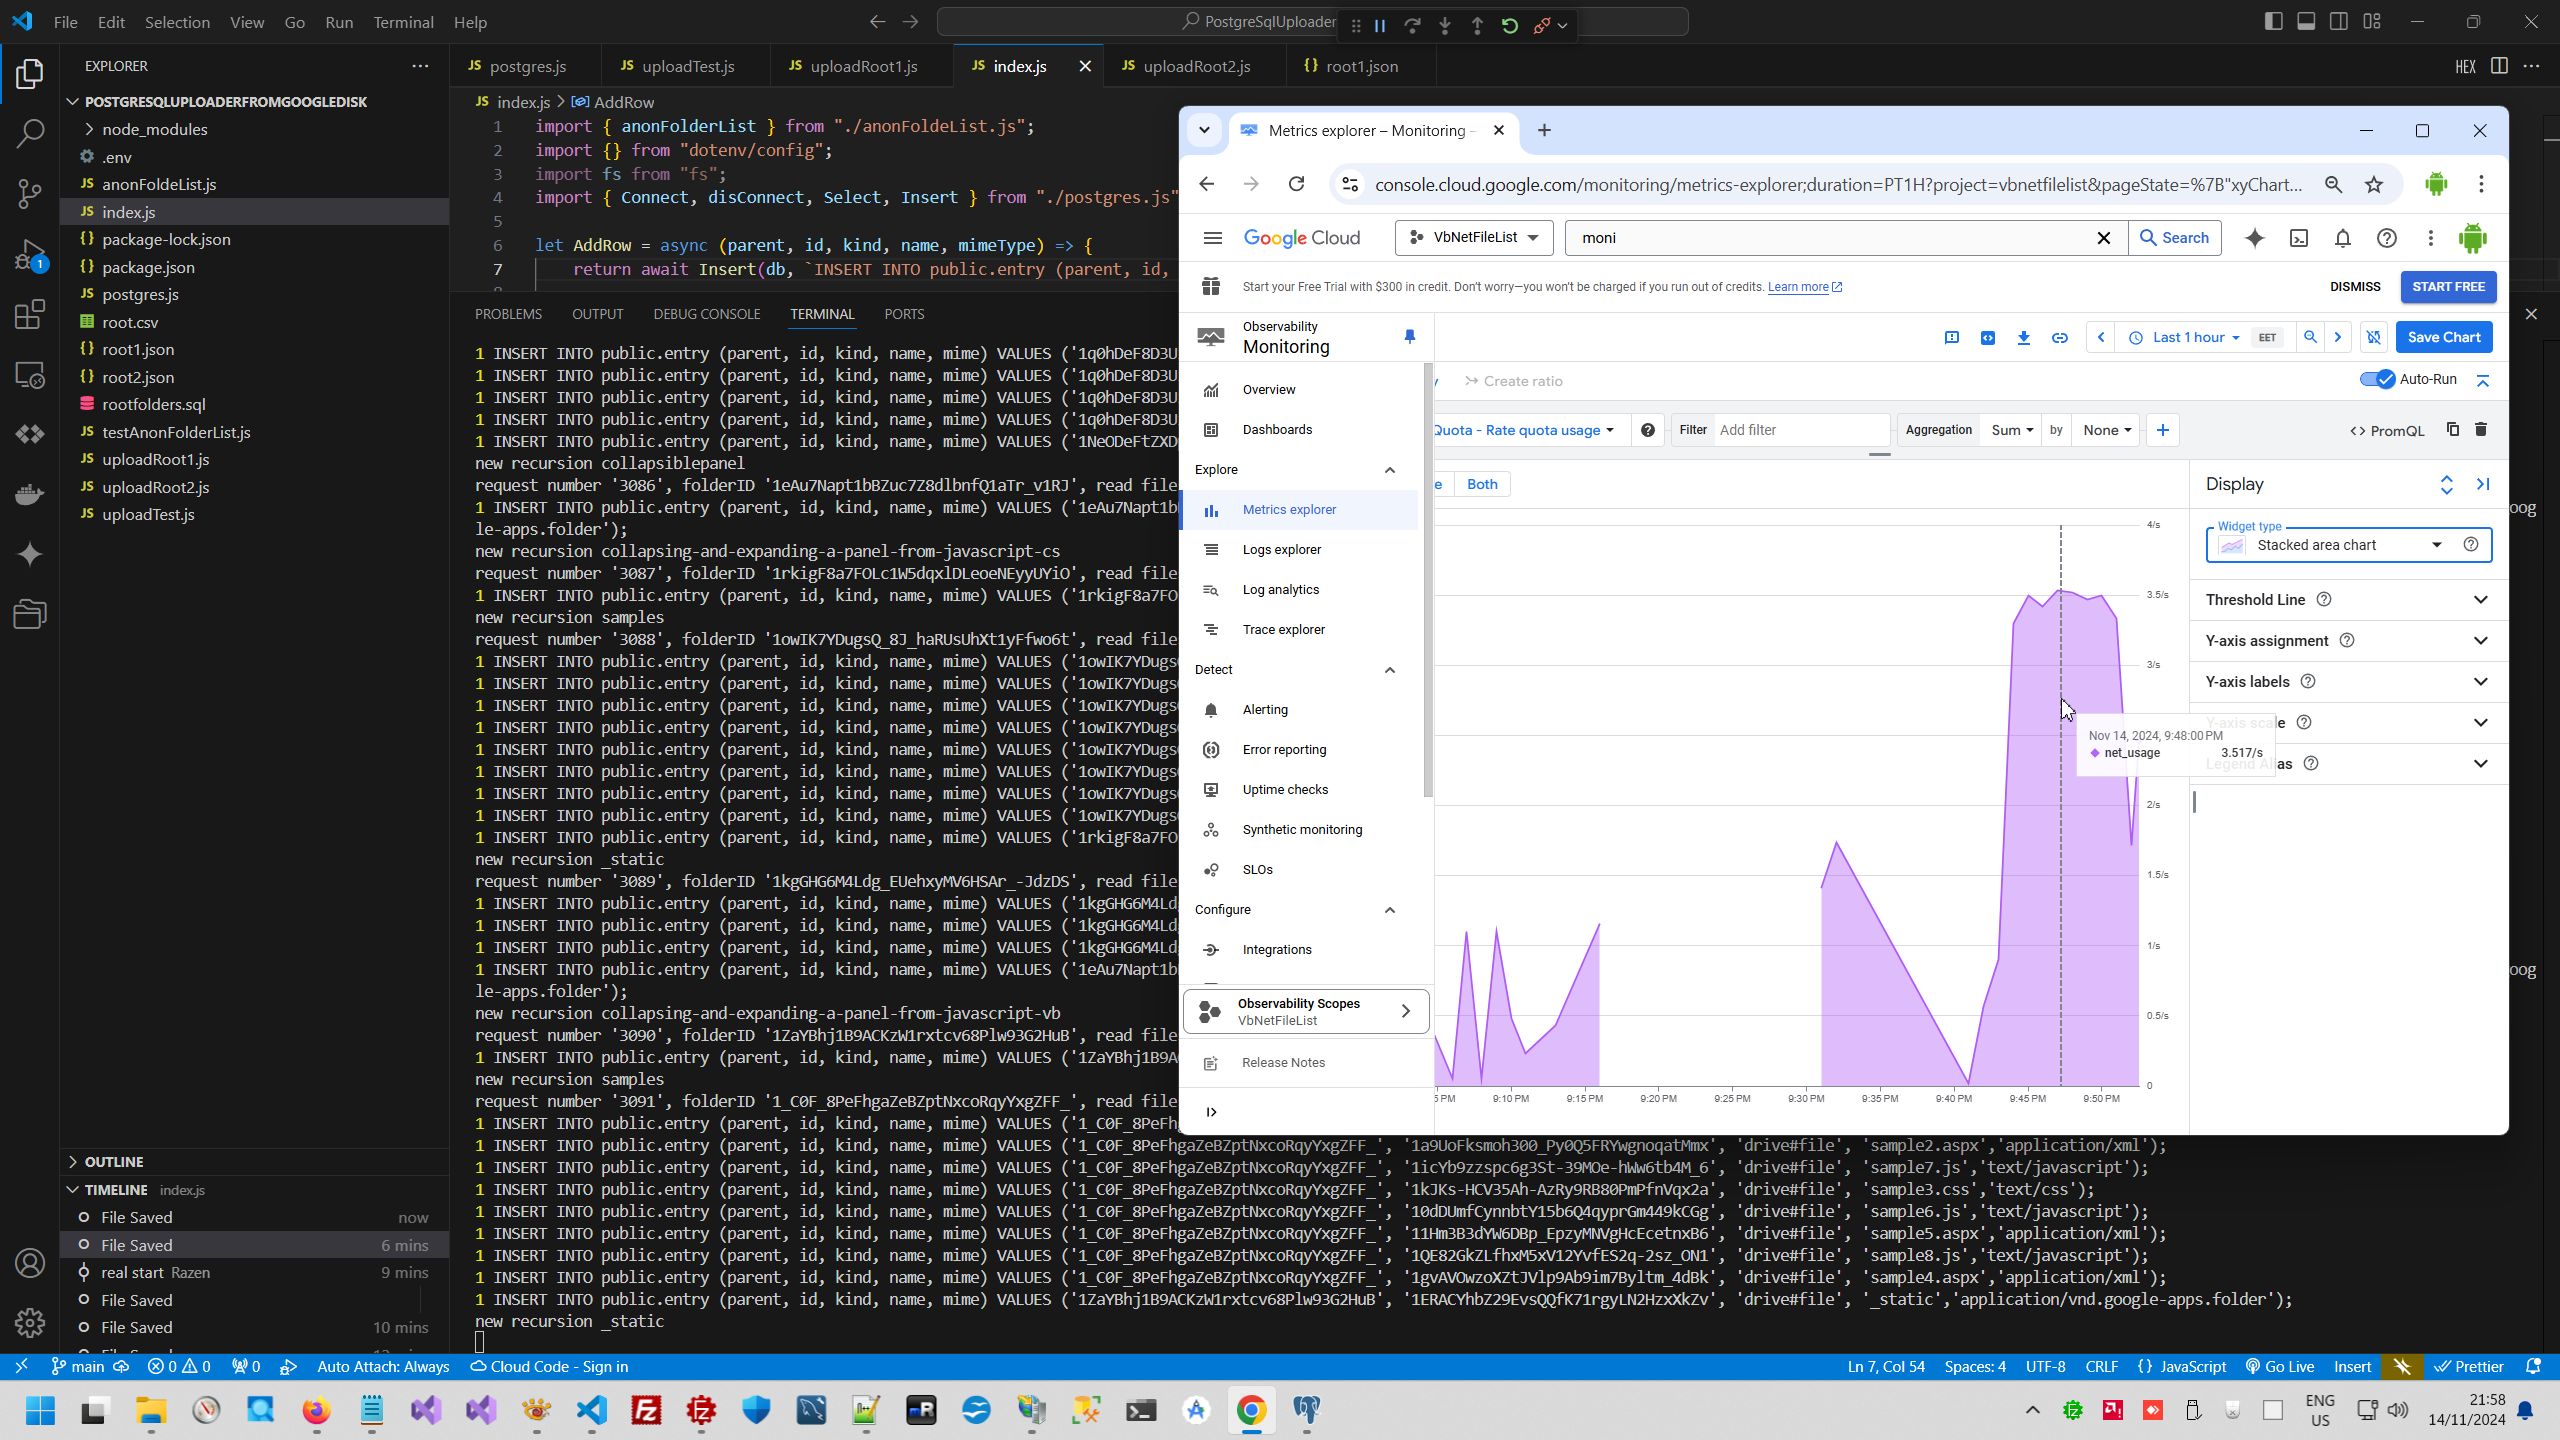Expand the node_modules folder

pos(154,129)
